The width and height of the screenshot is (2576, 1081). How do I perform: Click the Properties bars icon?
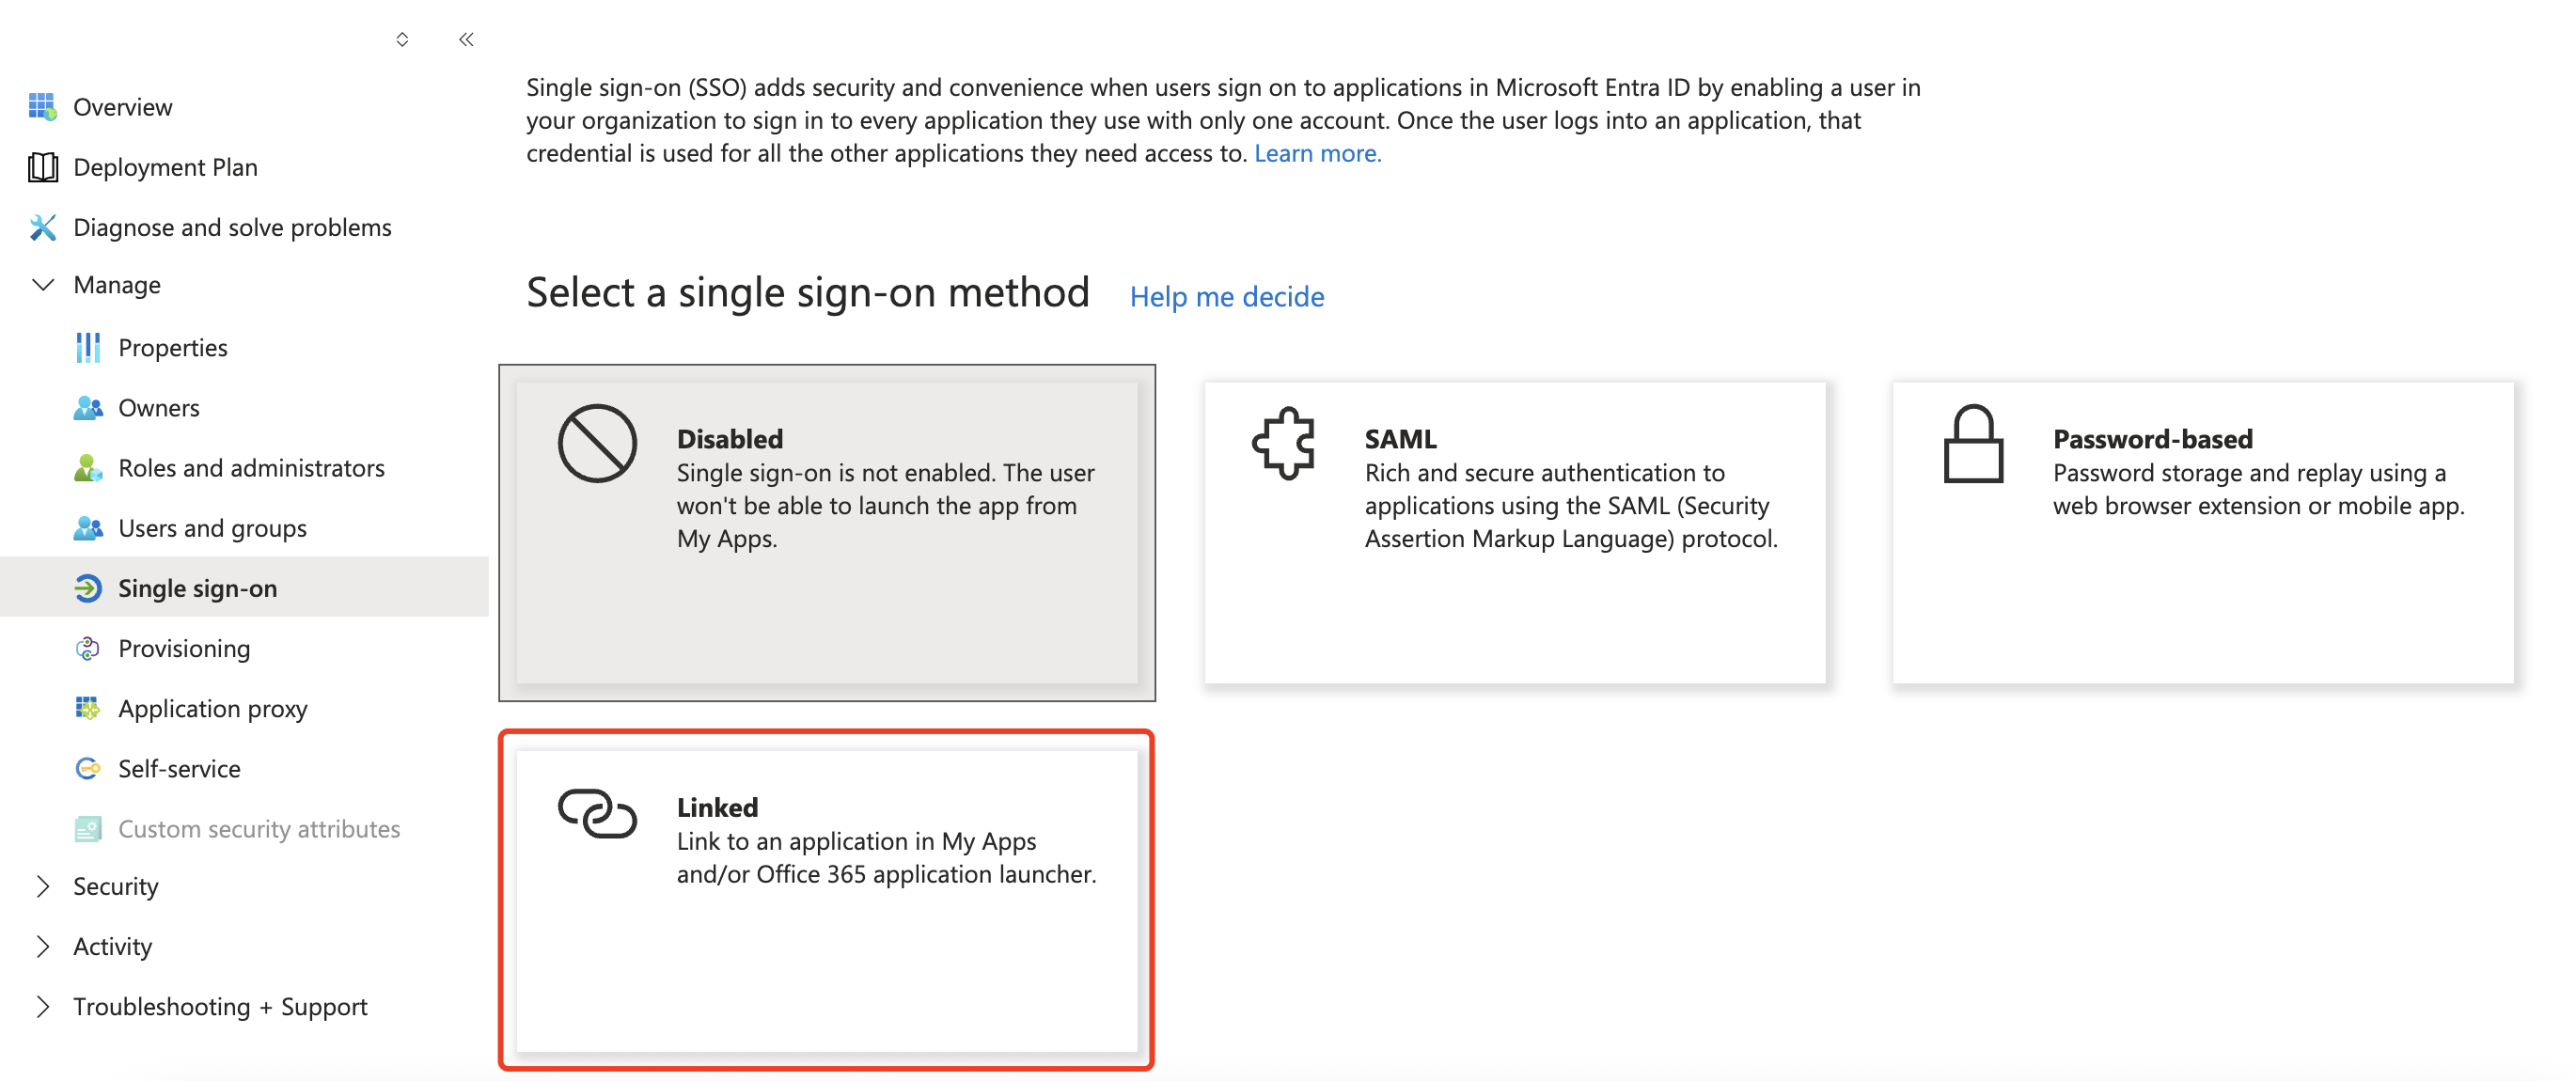pyautogui.click(x=88, y=347)
